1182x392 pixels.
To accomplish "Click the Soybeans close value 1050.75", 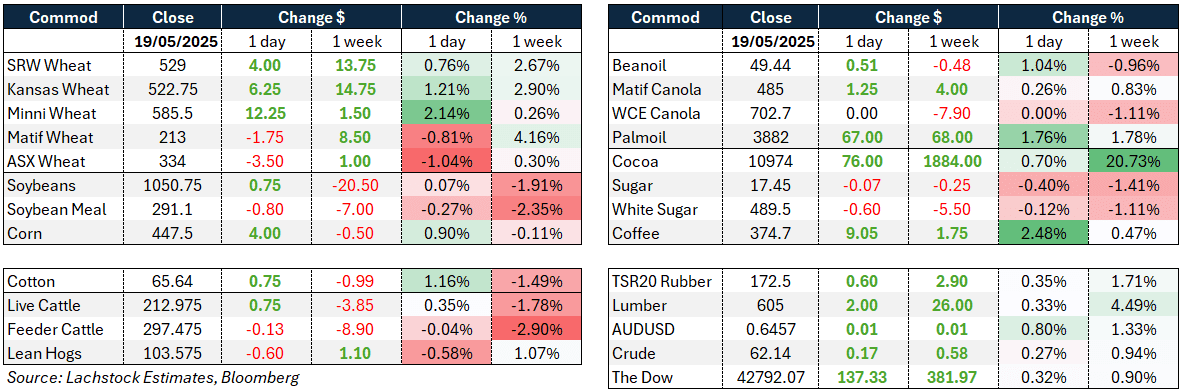I will pos(173,185).
